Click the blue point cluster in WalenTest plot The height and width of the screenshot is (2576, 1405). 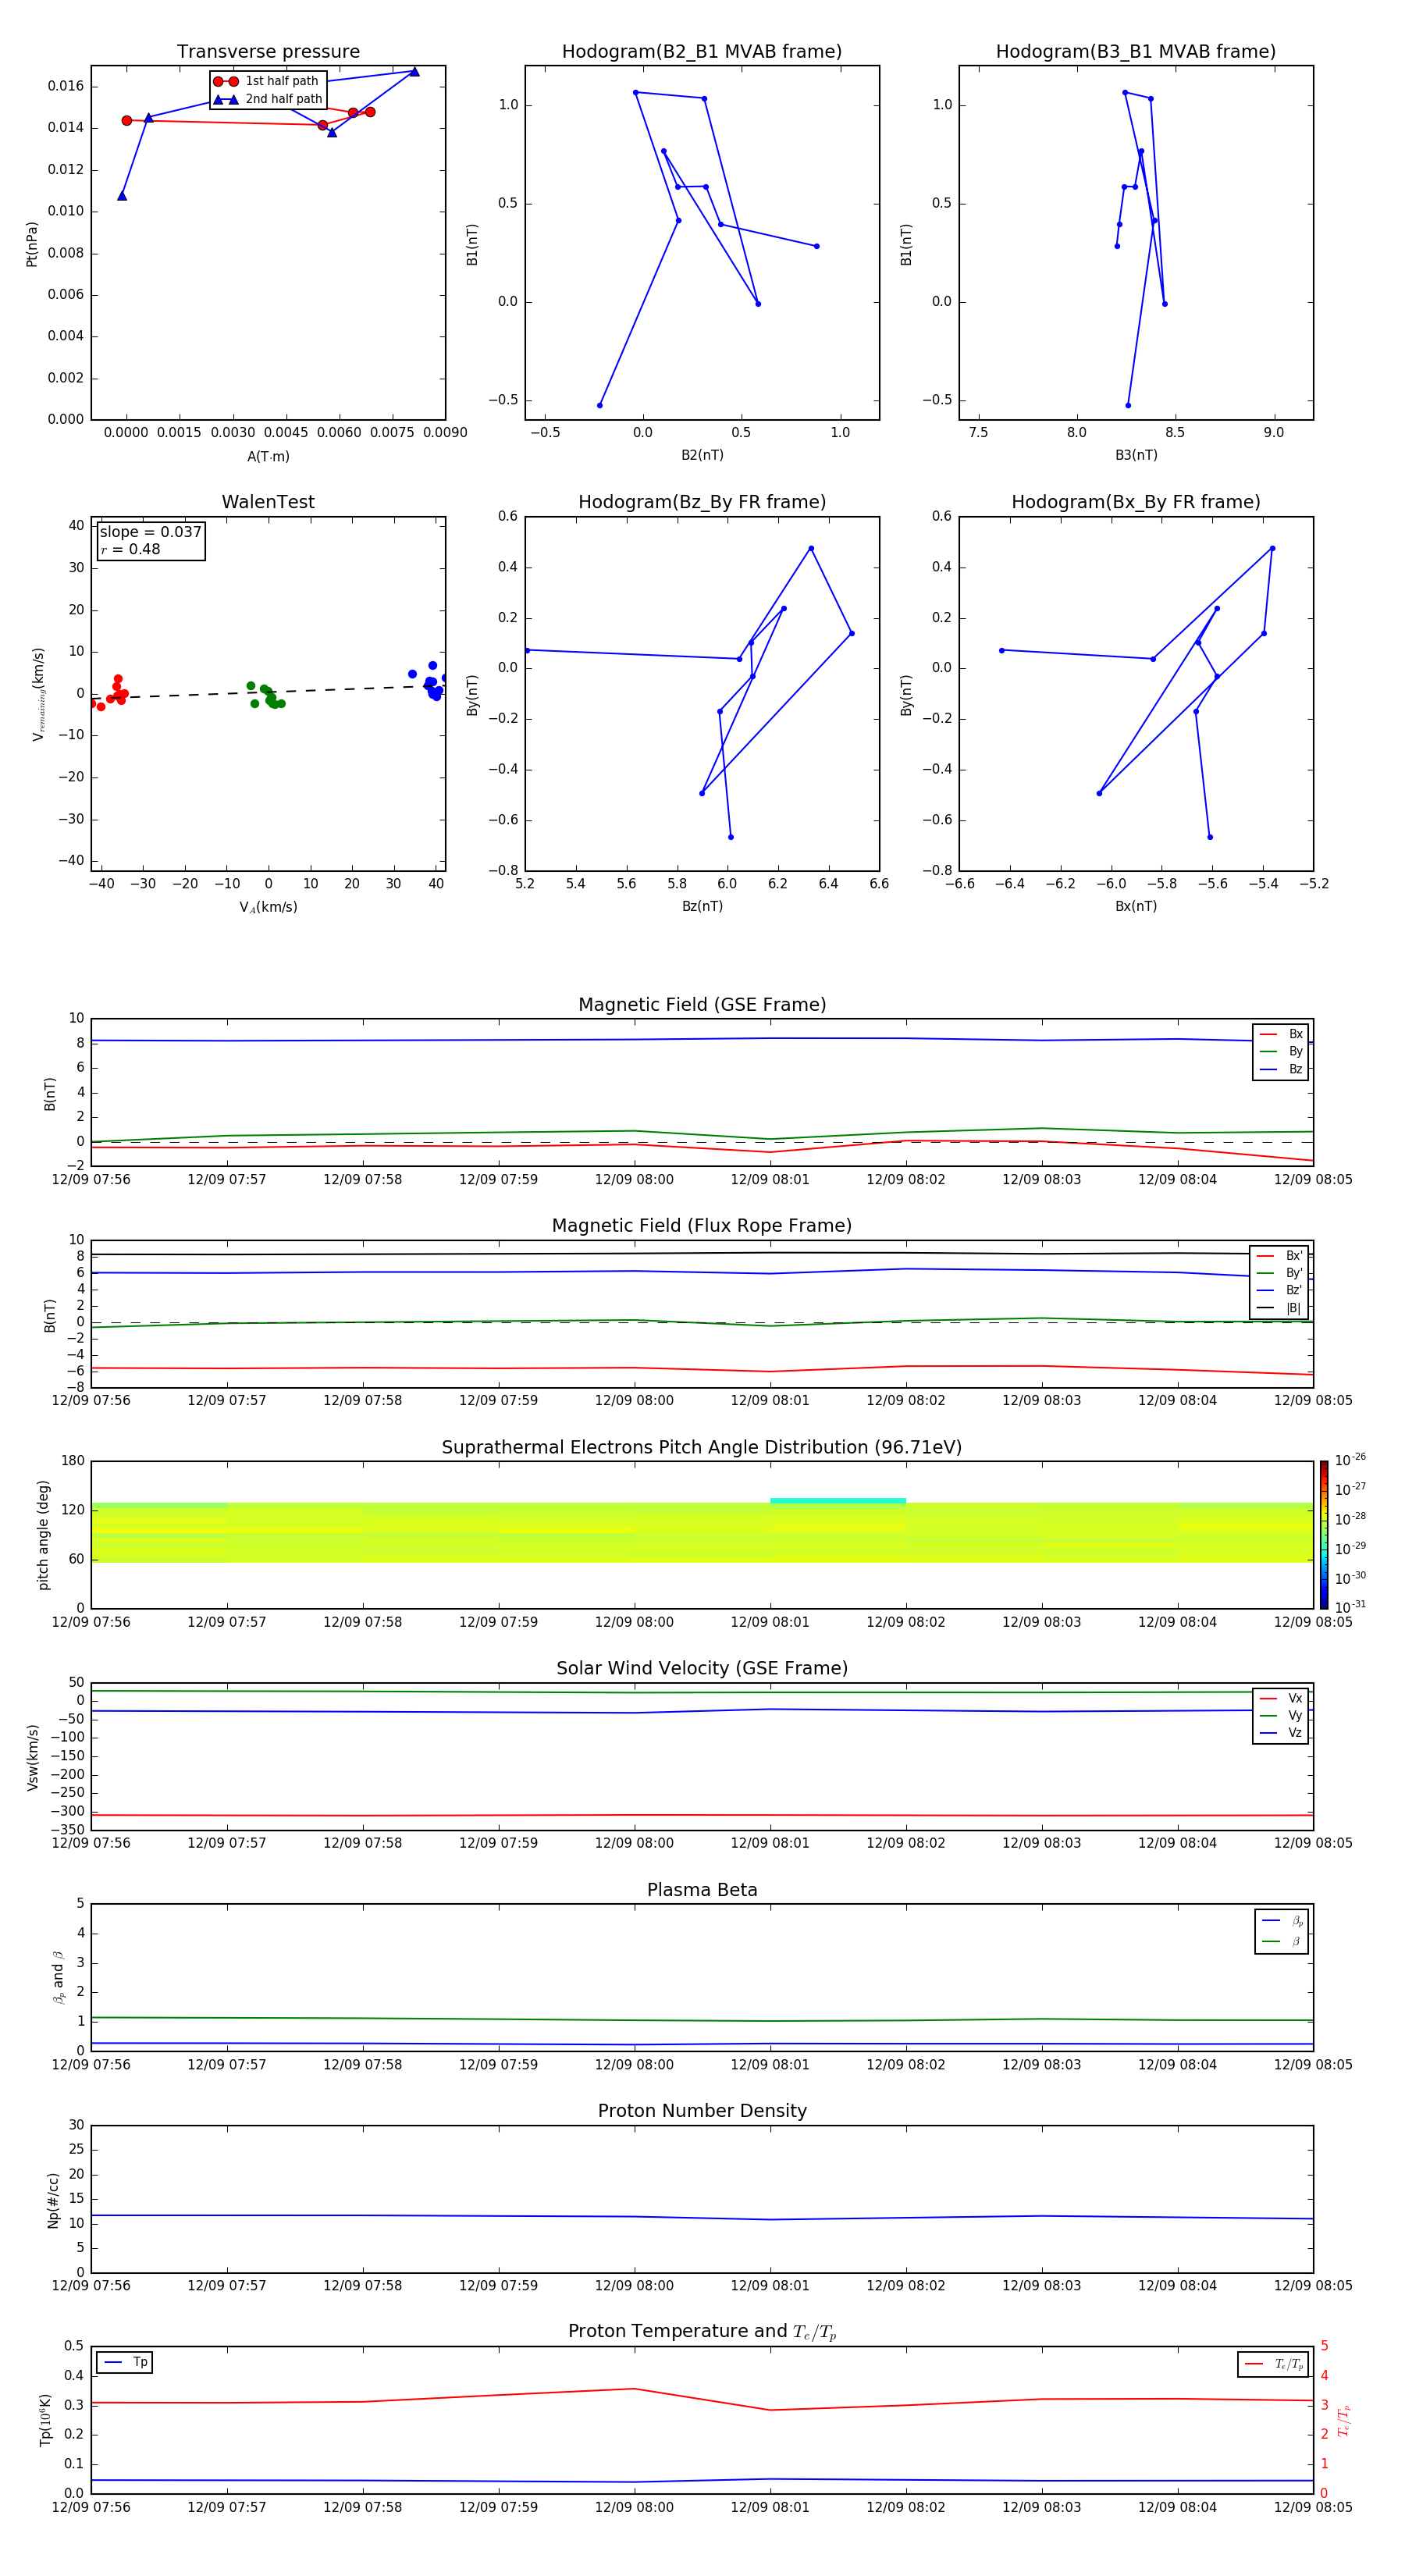pyautogui.click(x=430, y=682)
